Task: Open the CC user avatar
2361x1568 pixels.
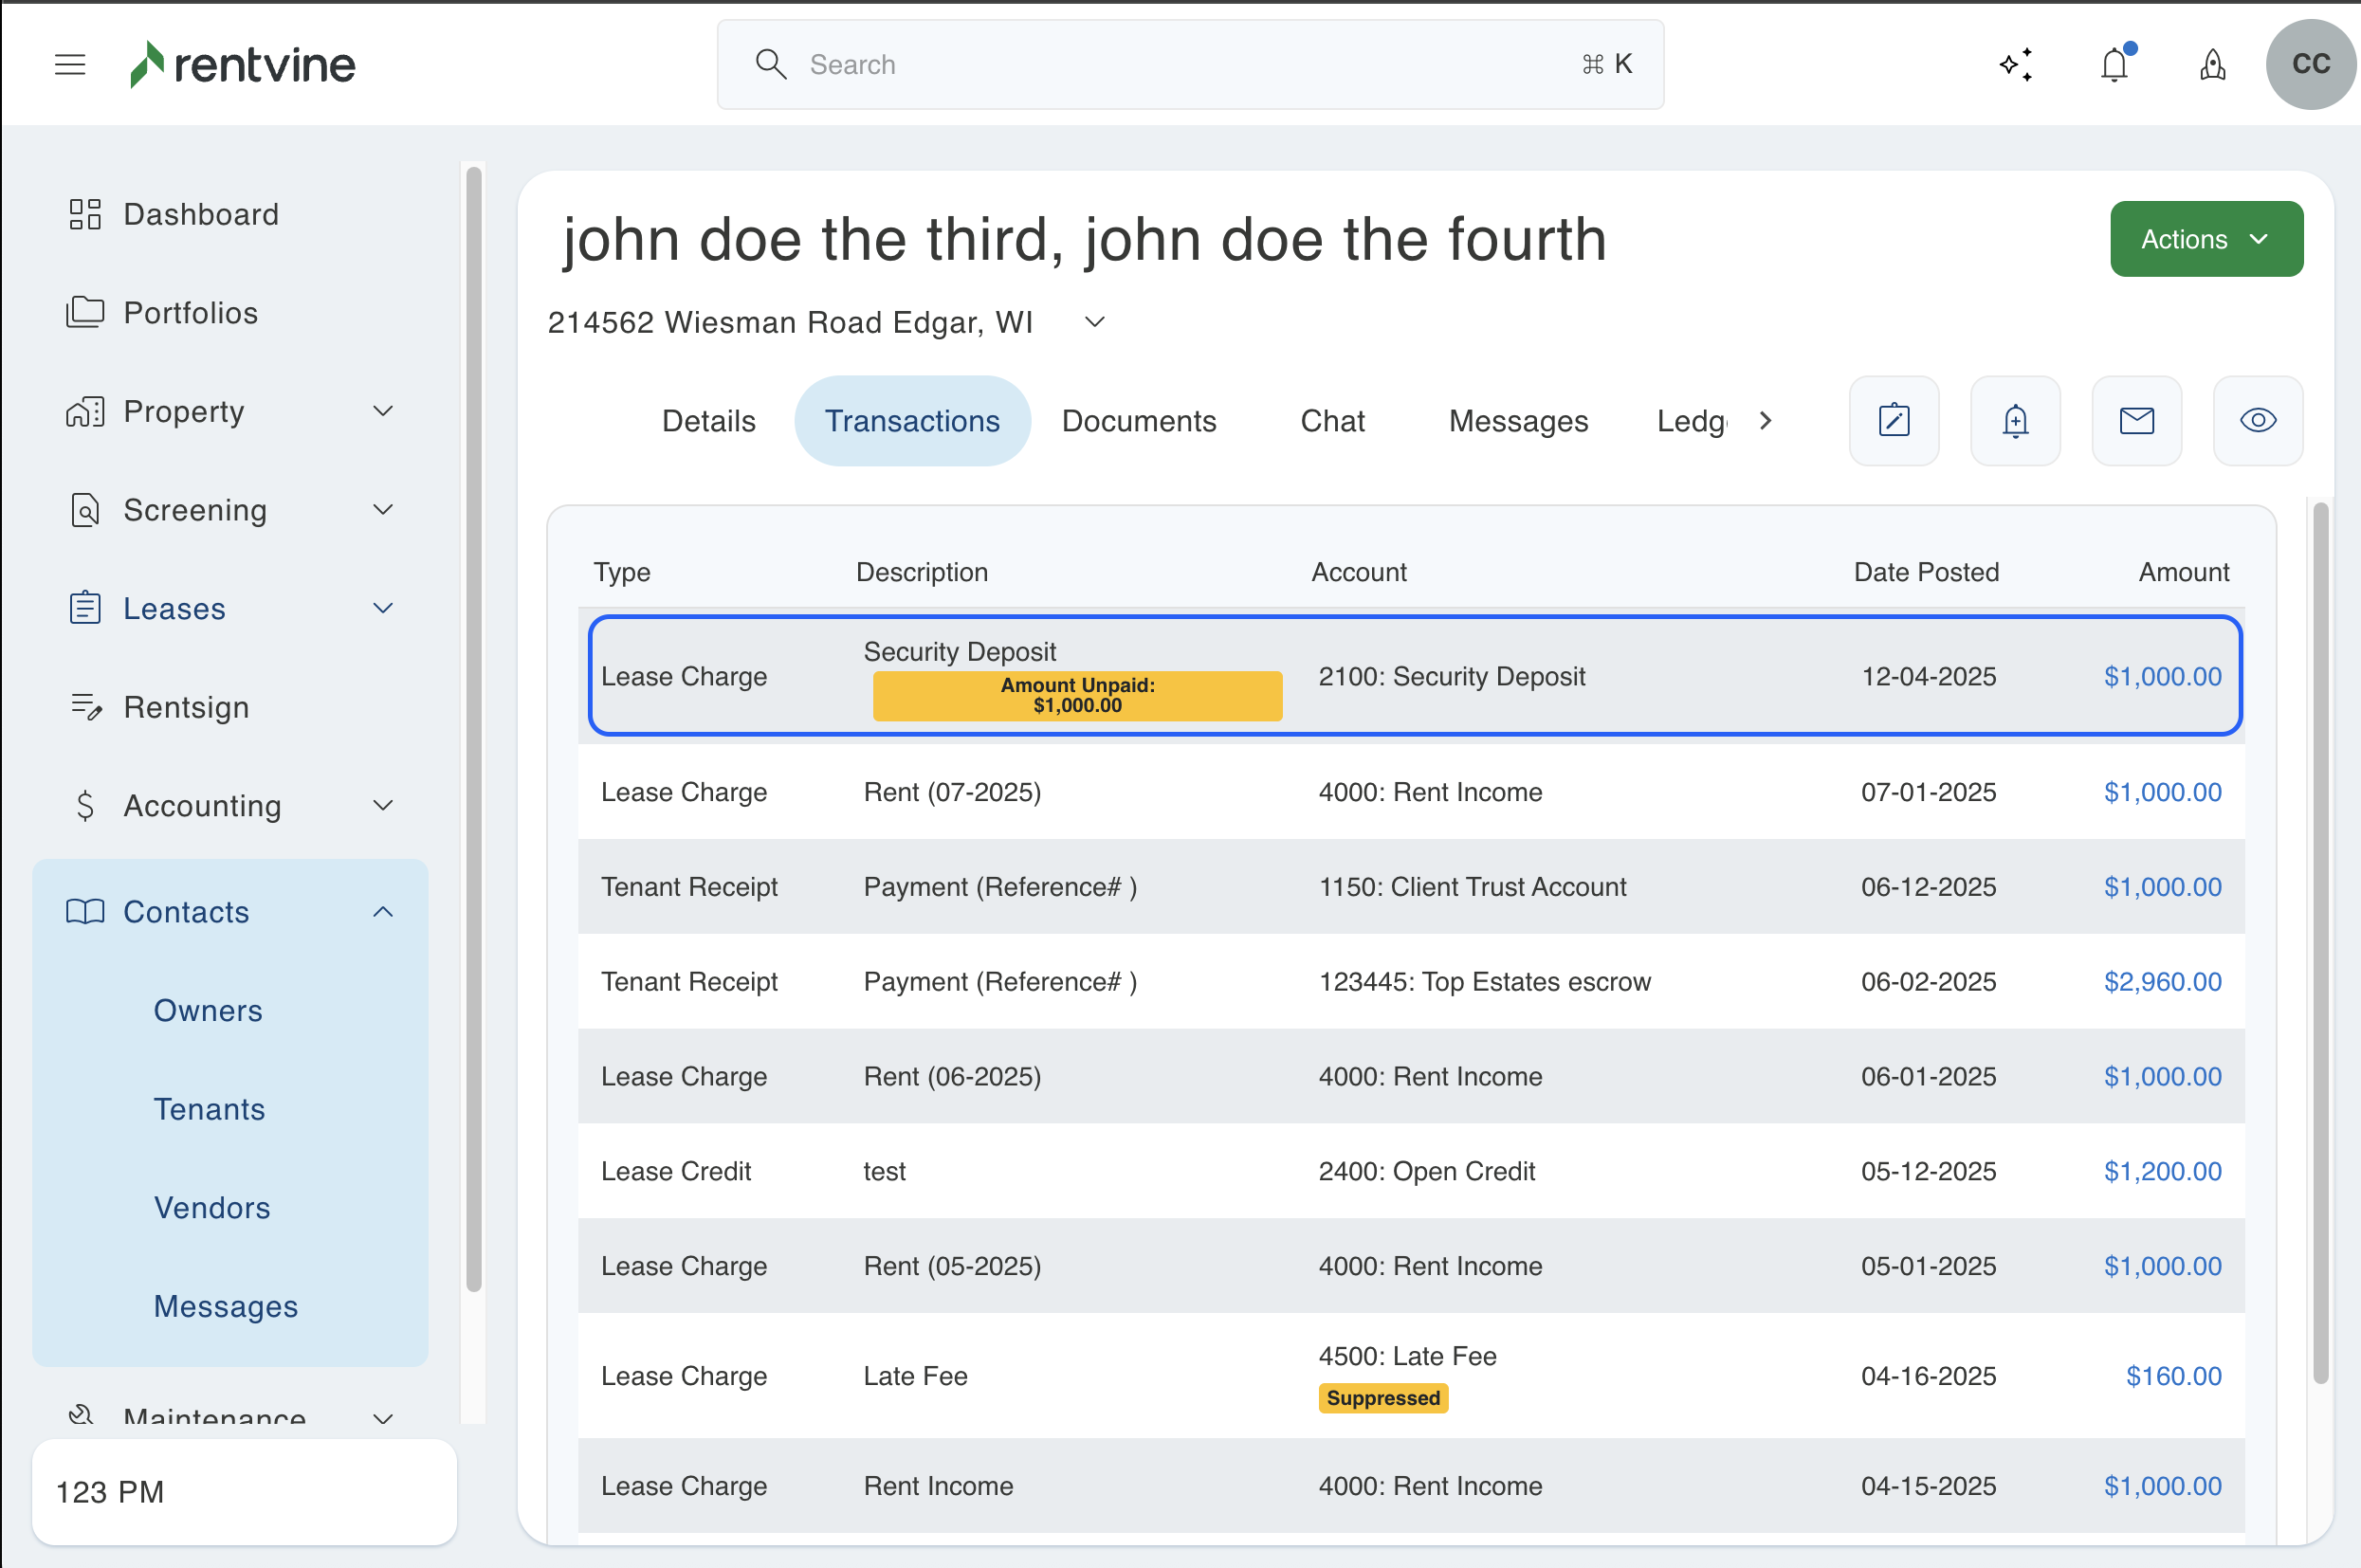Action: pos(2310,65)
